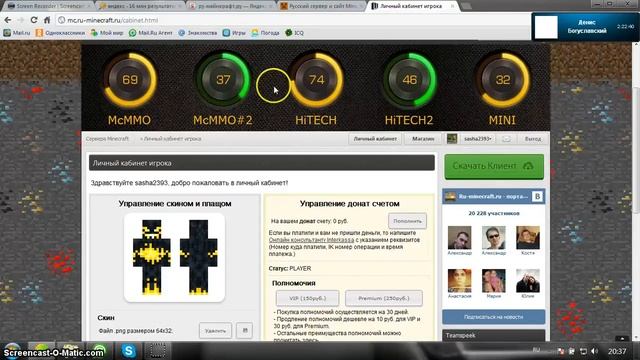Open the messages envelope icon

pyautogui.click(x=506, y=139)
